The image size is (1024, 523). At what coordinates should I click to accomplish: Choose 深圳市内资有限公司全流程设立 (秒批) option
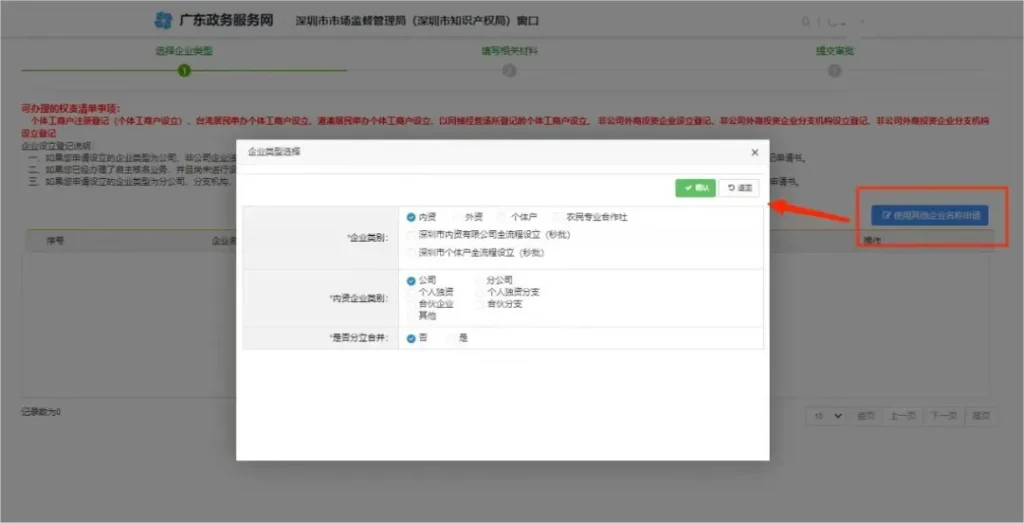coord(412,234)
